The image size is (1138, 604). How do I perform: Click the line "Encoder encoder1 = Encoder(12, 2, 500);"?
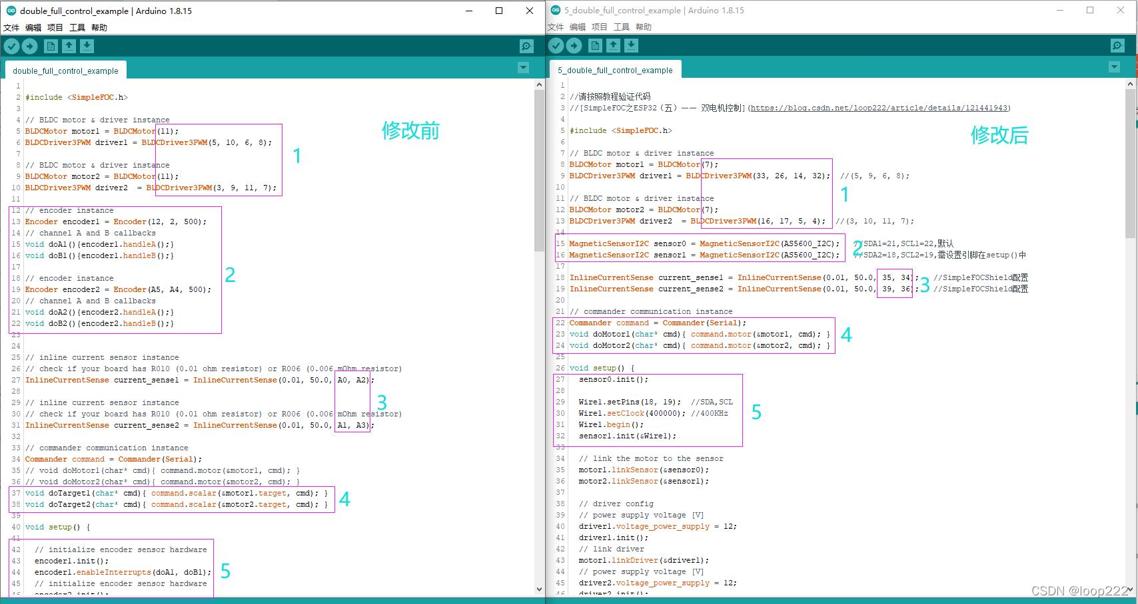116,221
